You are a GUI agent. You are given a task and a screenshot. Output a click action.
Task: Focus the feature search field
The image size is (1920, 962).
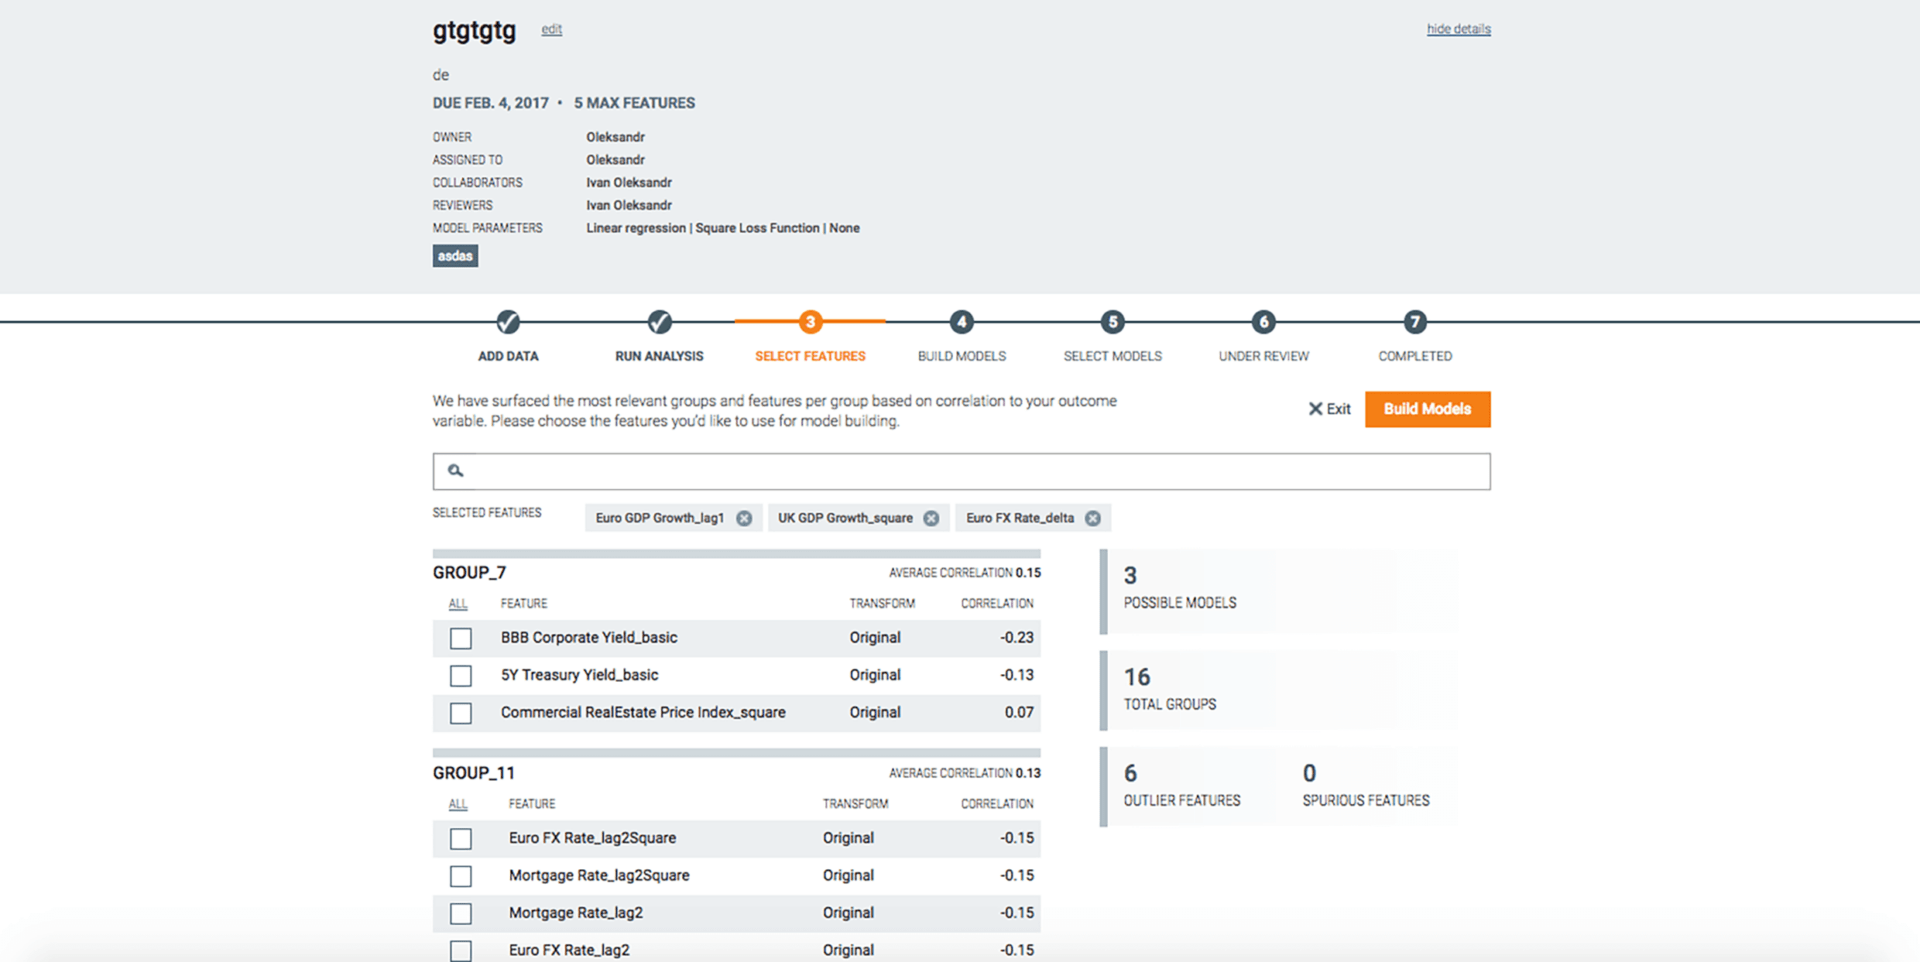(960, 471)
